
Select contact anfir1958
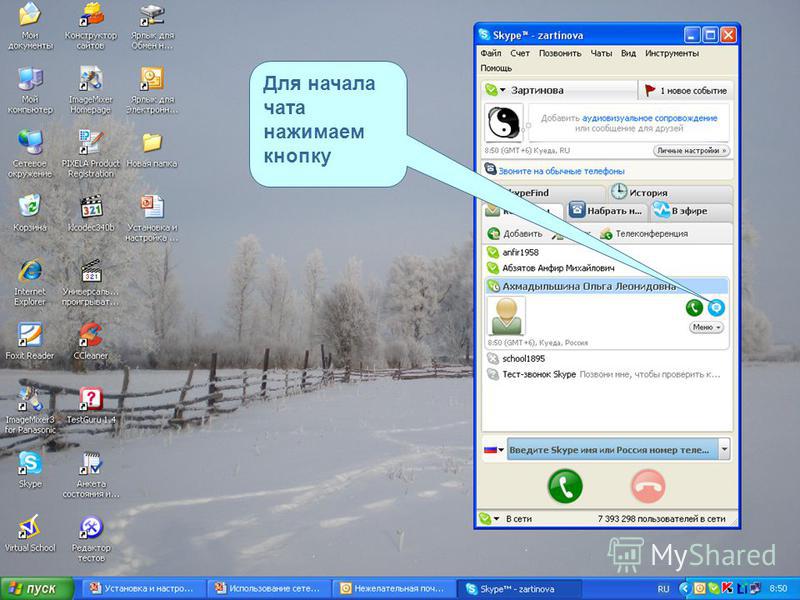click(x=606, y=252)
